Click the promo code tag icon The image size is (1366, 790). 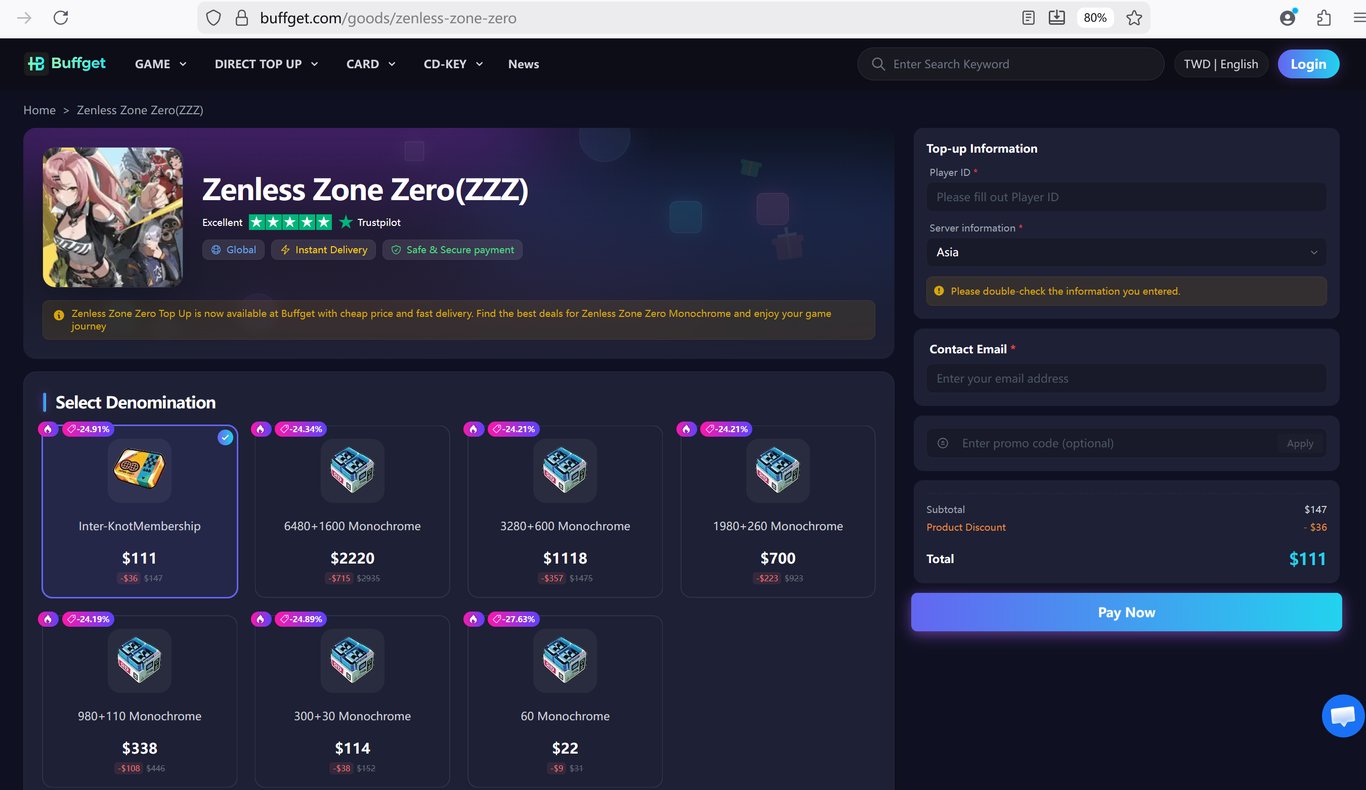click(x=943, y=443)
